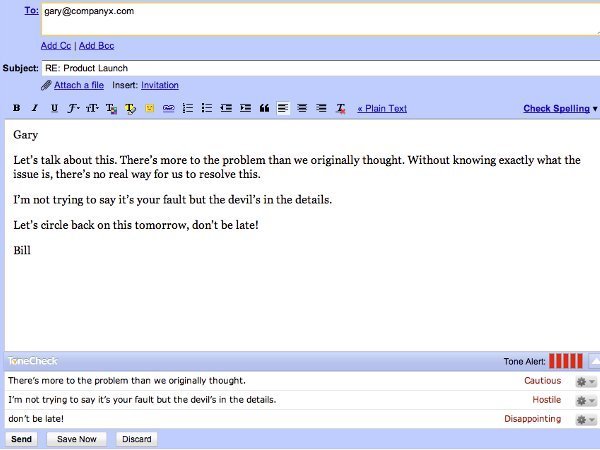
Task: Click the Hostile tone label
Action: pyautogui.click(x=546, y=400)
